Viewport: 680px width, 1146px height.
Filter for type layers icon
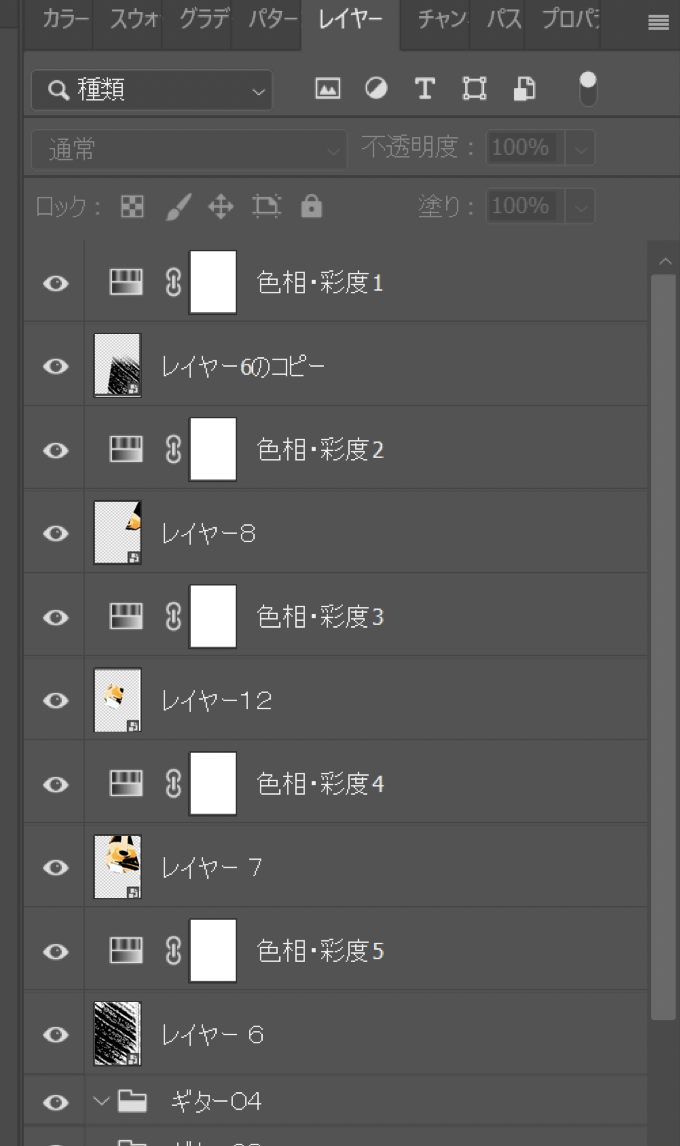[425, 88]
